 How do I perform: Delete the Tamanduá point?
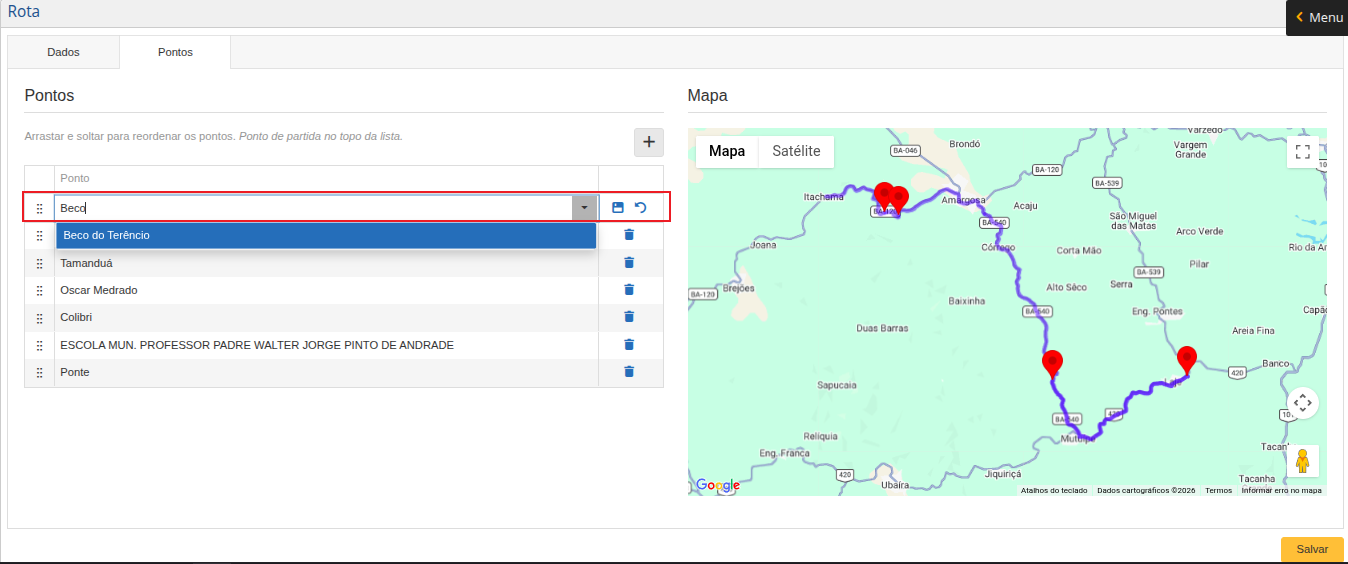point(629,263)
